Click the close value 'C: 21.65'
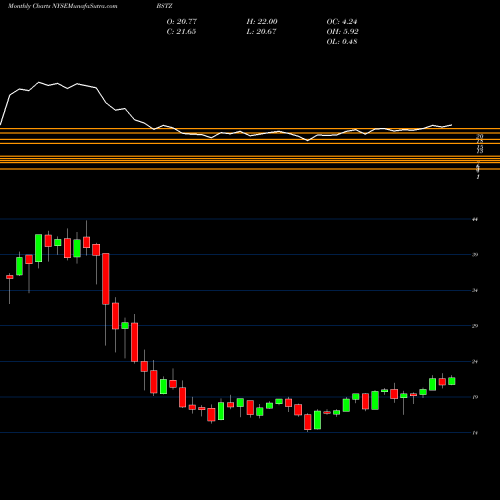The width and height of the screenshot is (500, 500). click(181, 31)
